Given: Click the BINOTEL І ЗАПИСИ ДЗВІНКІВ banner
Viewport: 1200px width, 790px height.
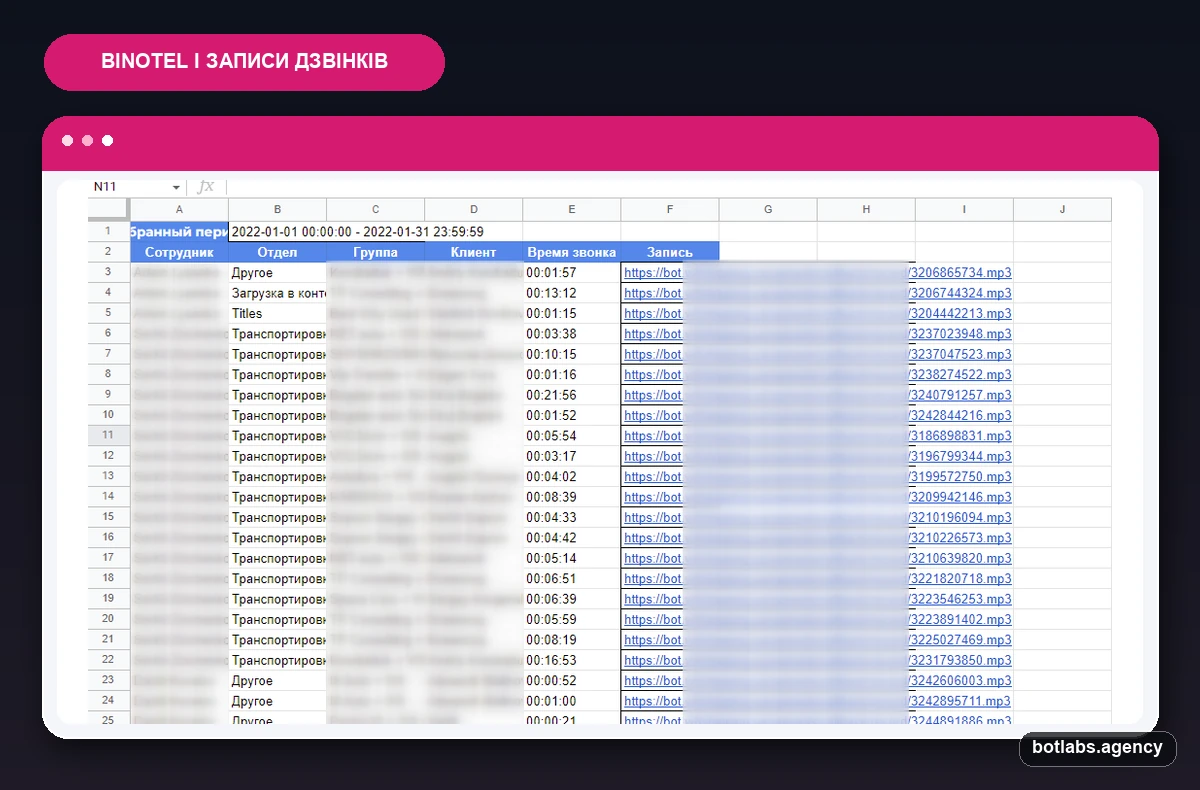Looking at the screenshot, I should (244, 62).
